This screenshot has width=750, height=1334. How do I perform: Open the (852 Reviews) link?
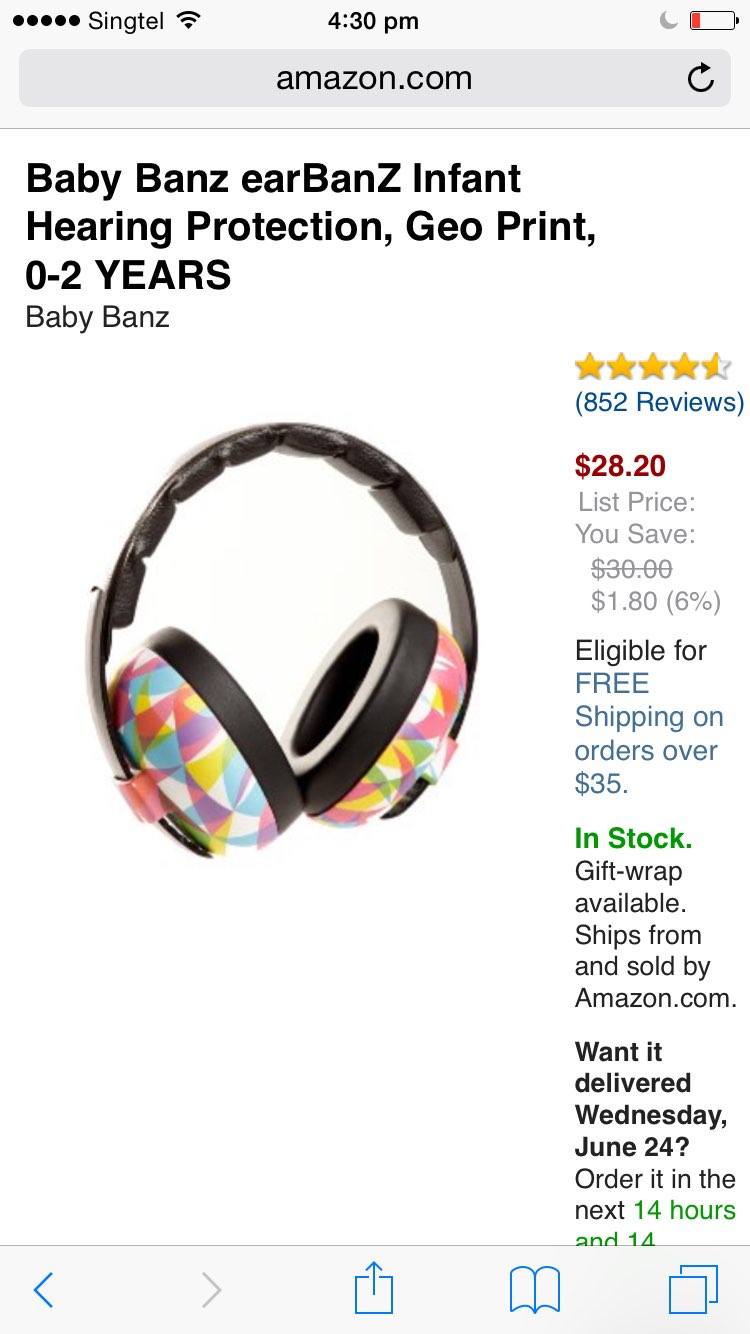659,402
